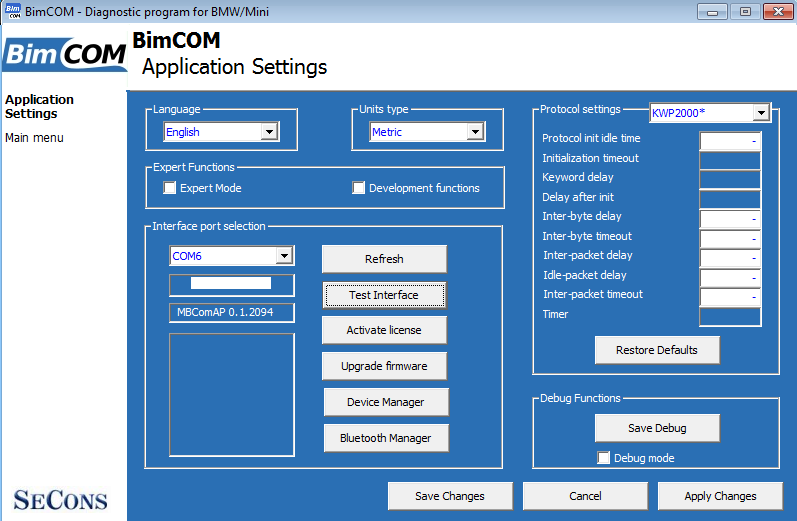Click the Activate license button
This screenshot has height=521, width=797.
[x=384, y=330]
